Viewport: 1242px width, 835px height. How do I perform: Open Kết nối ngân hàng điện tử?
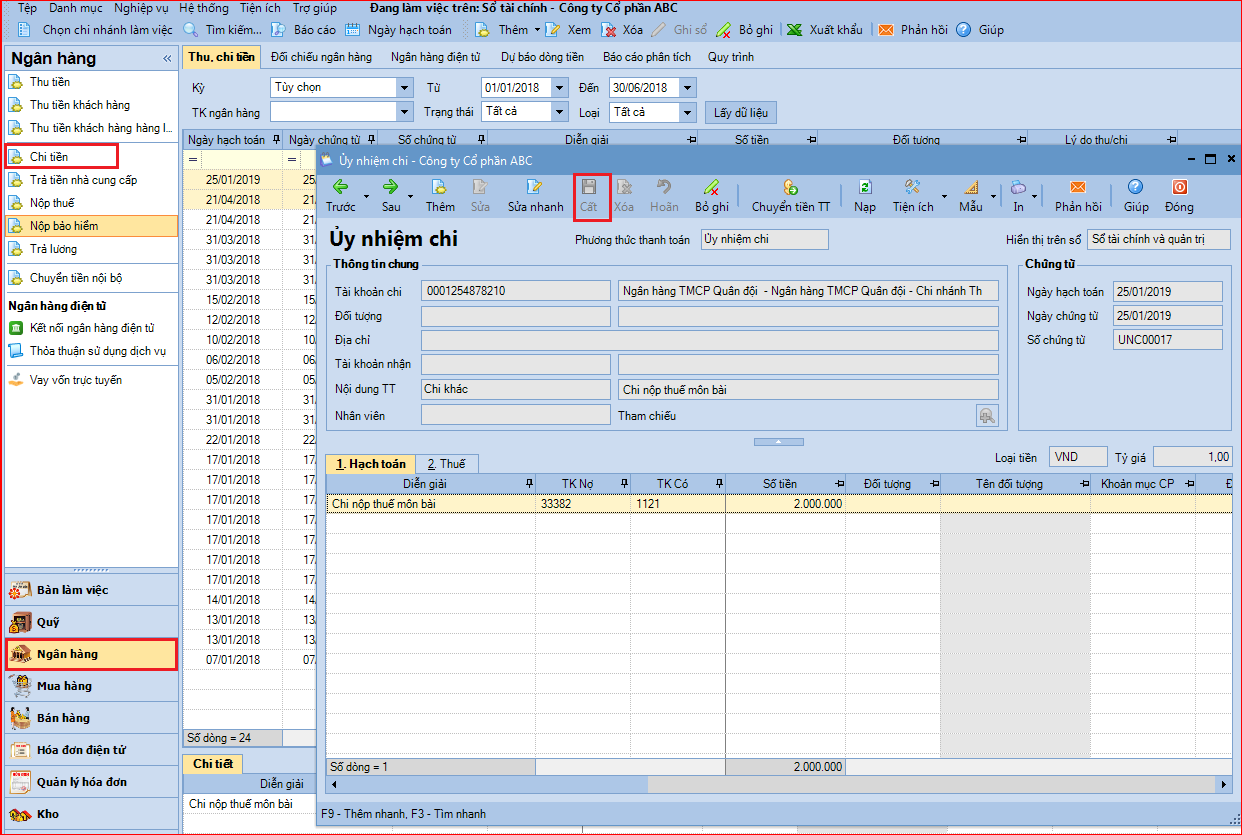pyautogui.click(x=91, y=328)
